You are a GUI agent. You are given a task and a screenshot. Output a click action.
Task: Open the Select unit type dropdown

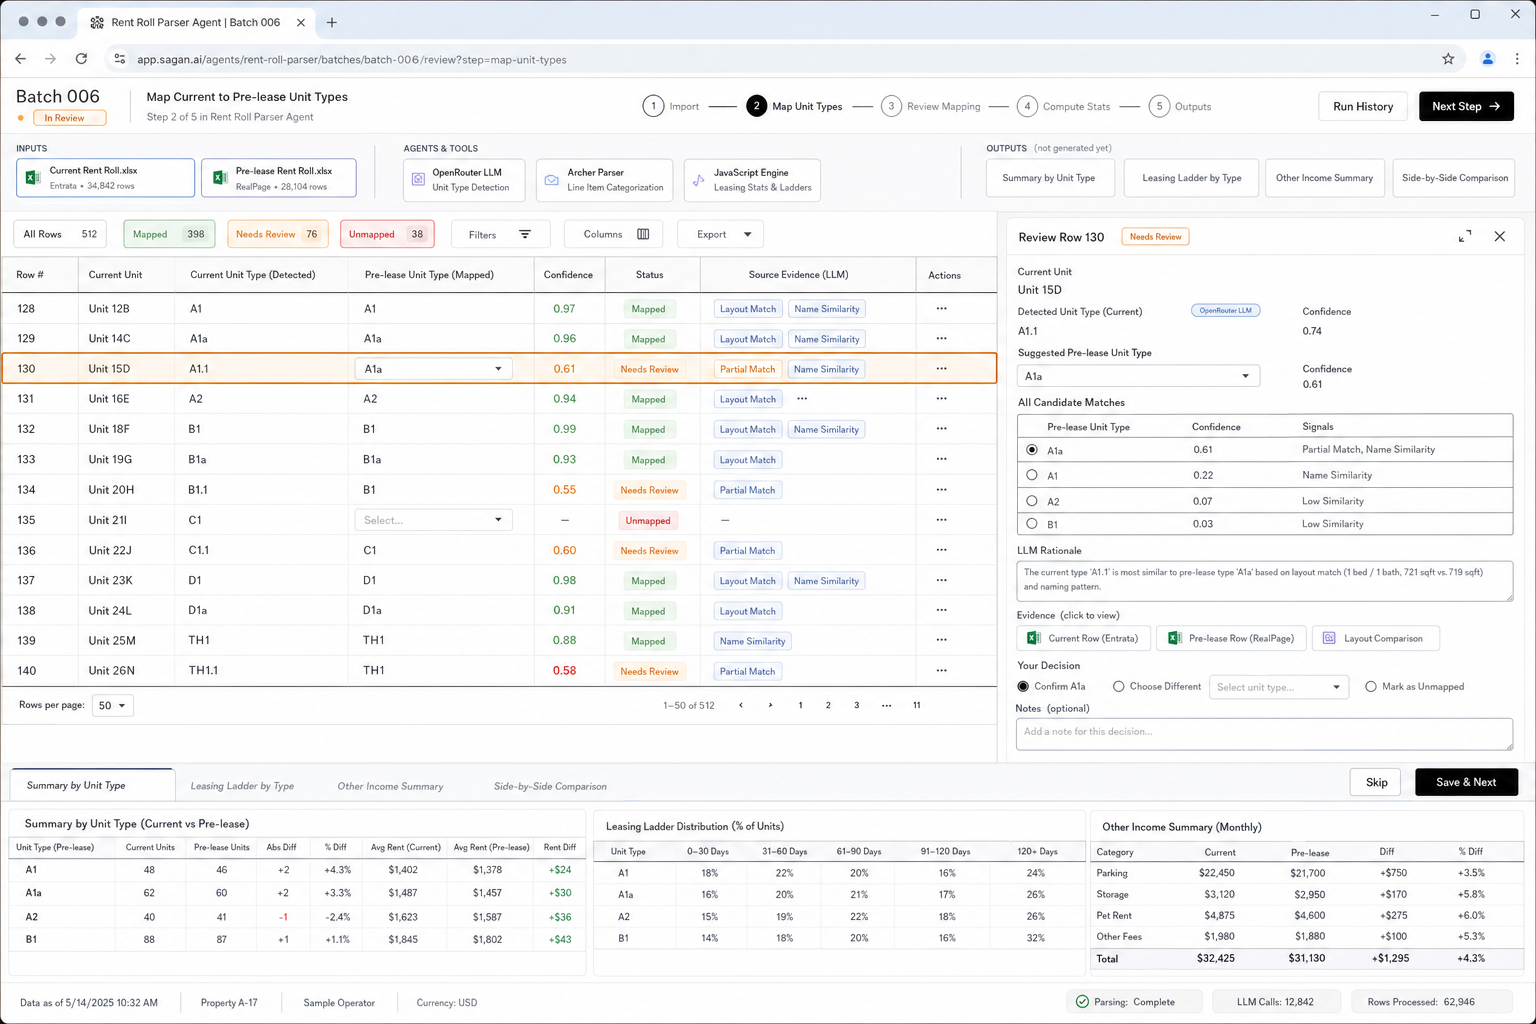pos(1279,687)
